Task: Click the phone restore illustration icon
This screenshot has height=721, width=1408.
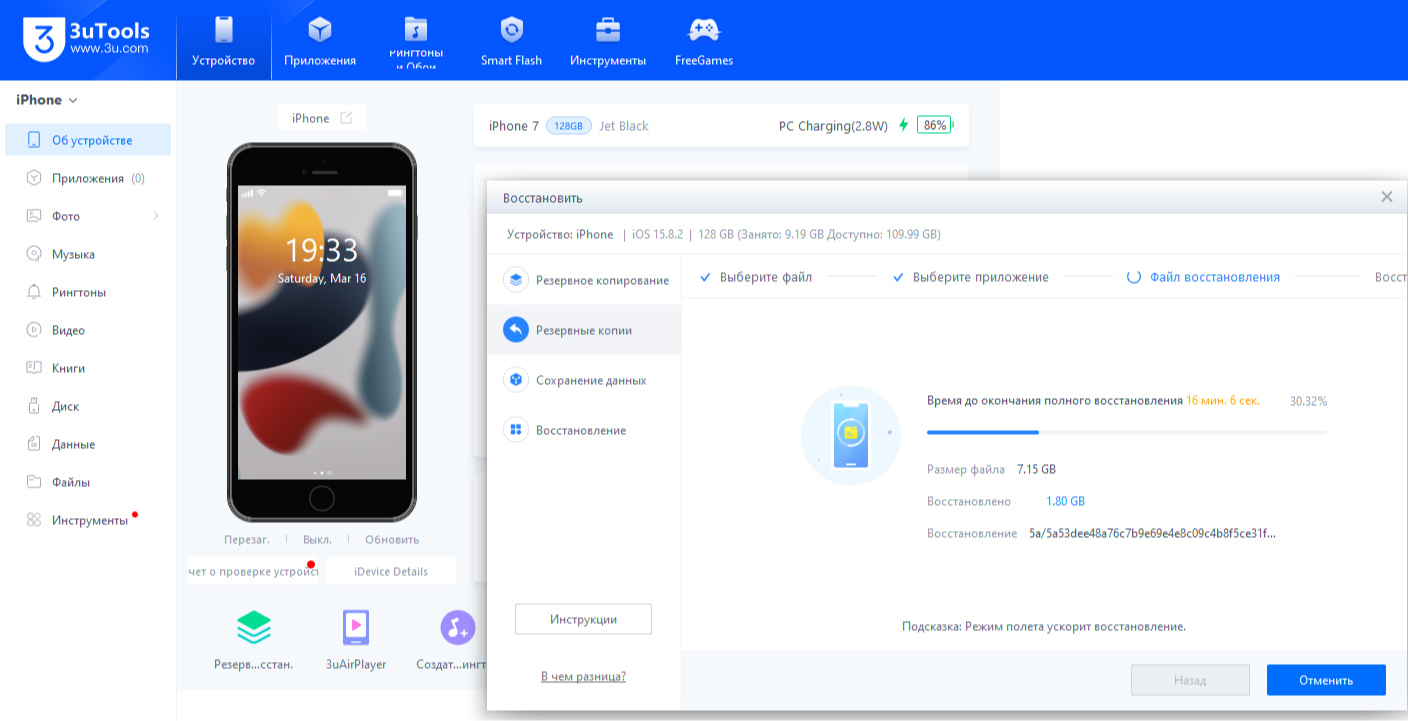Action: tap(851, 435)
